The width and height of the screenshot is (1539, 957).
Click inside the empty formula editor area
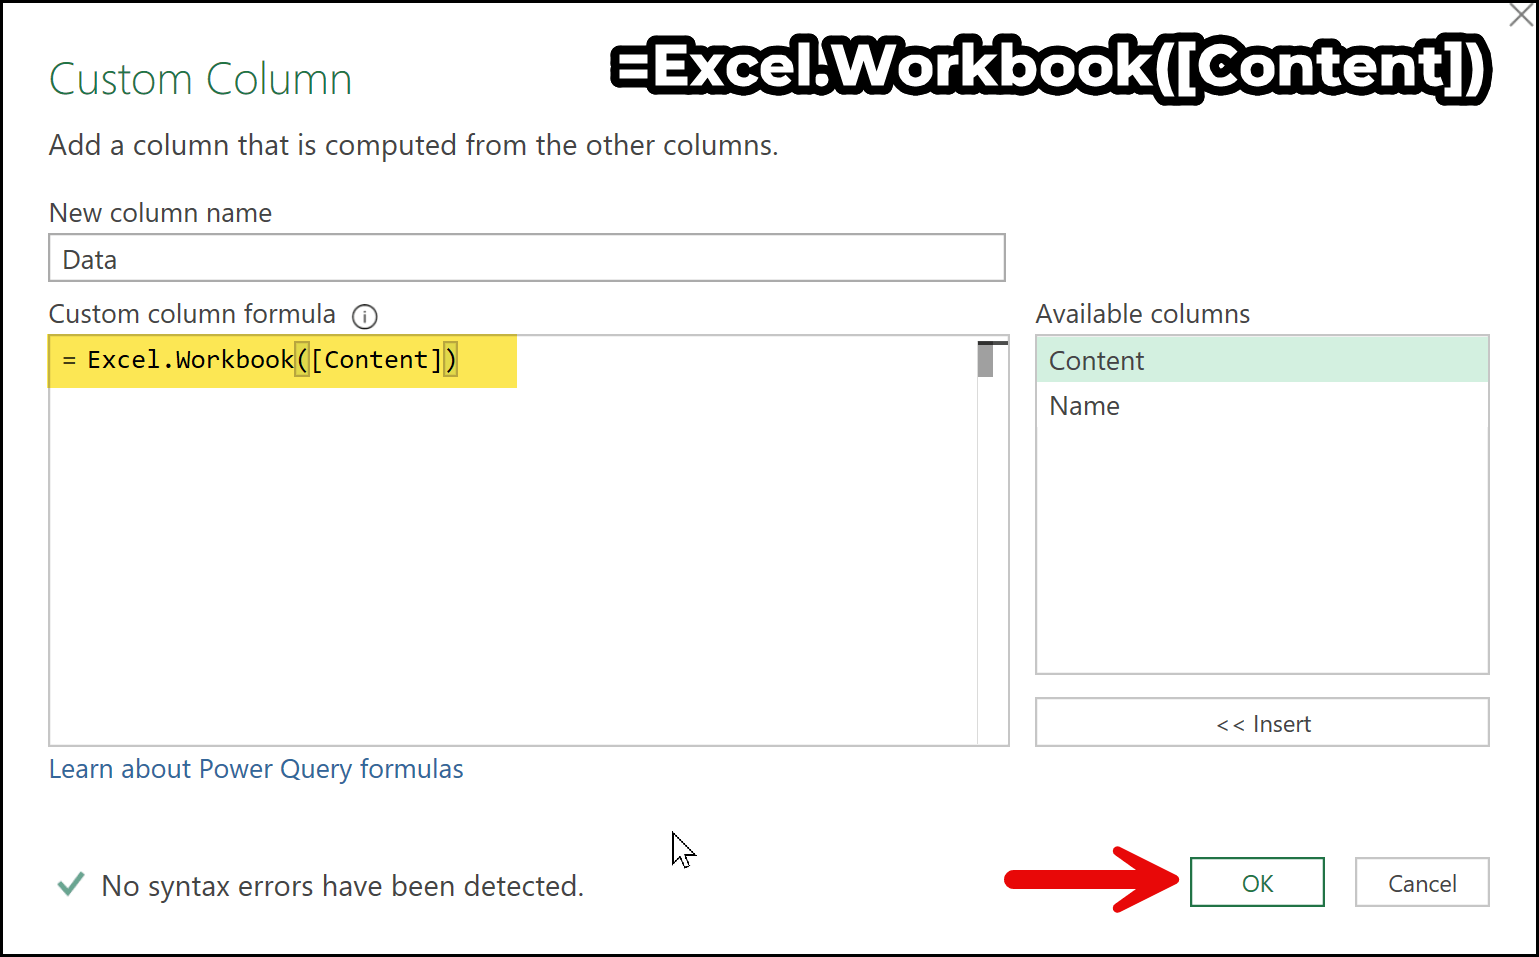coord(510,560)
